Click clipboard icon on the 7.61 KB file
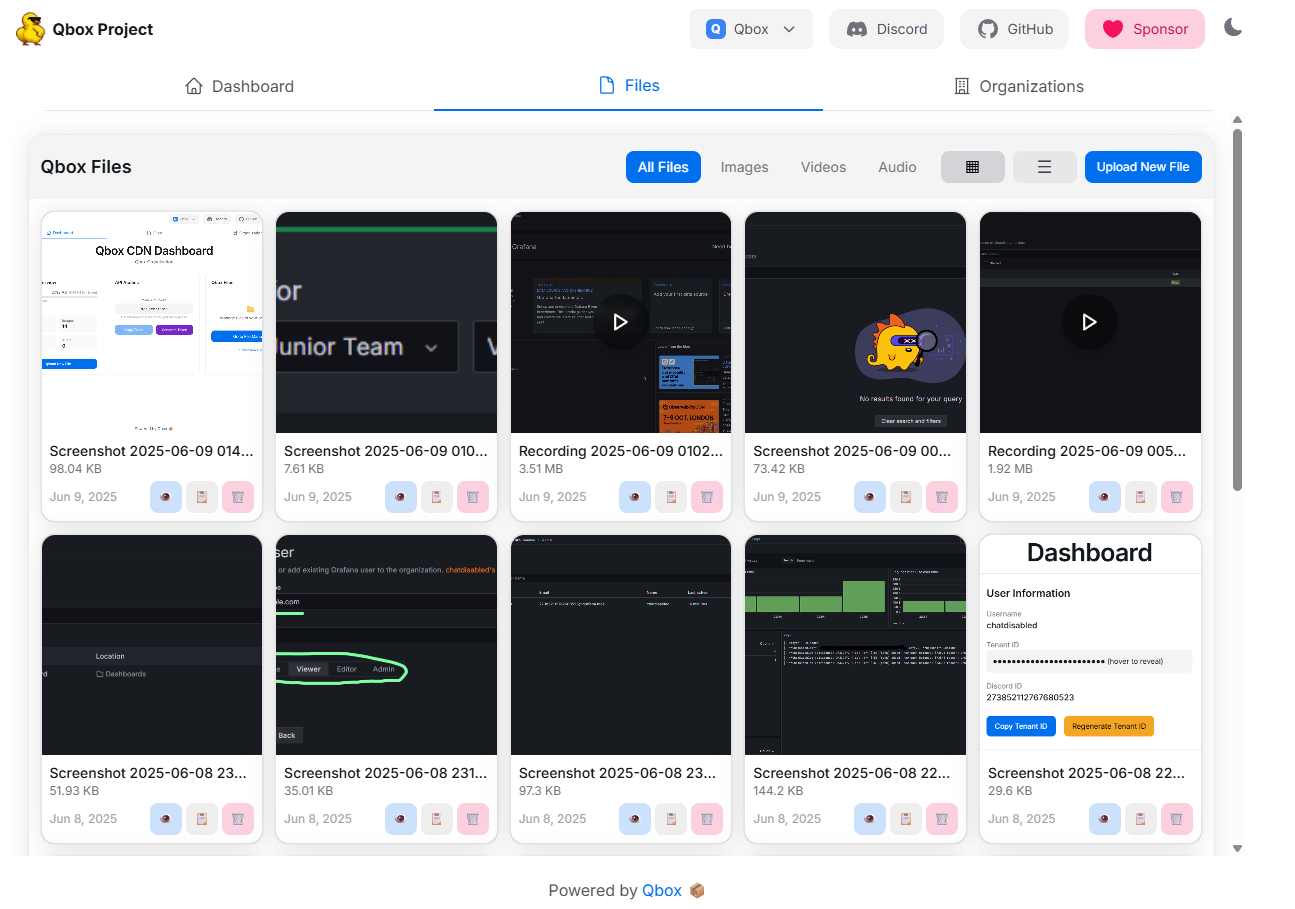 (x=437, y=497)
